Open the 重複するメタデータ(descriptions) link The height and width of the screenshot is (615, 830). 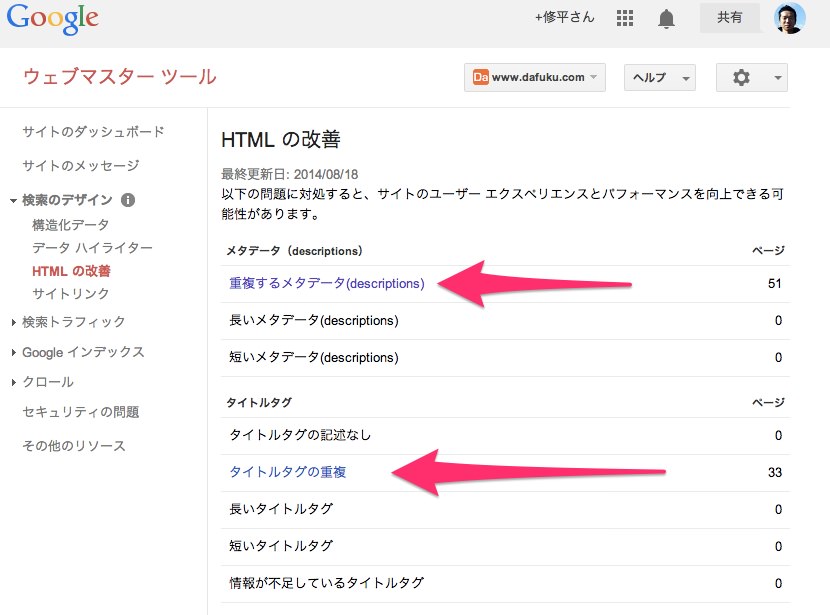(327, 283)
